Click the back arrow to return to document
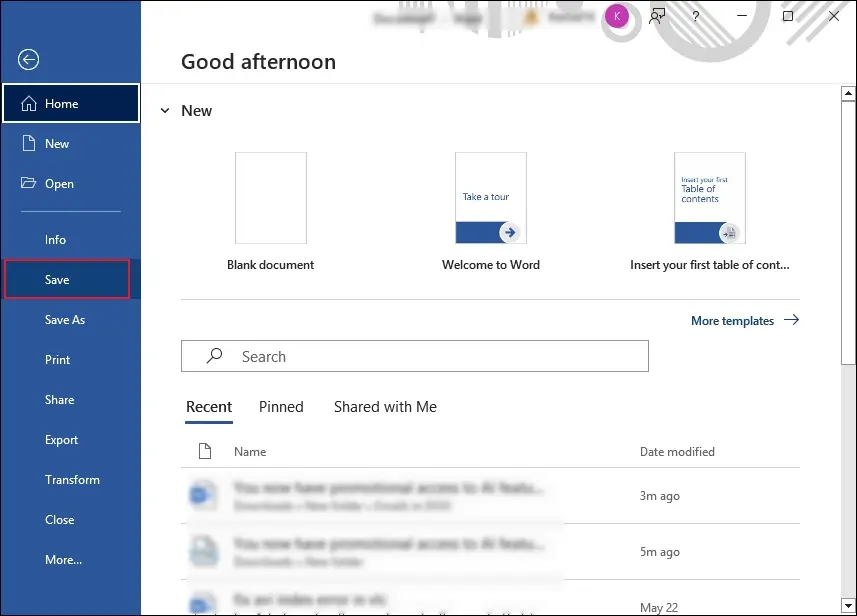 click(x=28, y=60)
